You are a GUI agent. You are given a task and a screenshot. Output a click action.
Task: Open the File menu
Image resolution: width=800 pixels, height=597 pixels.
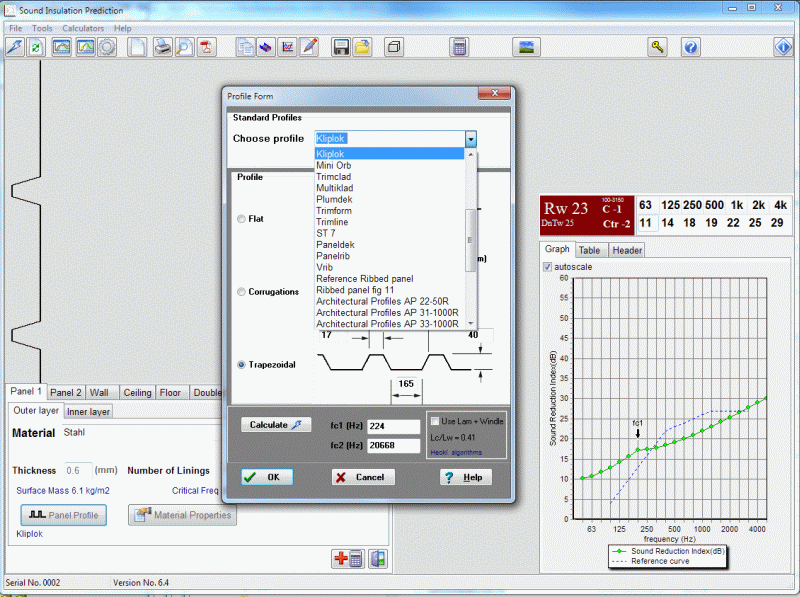(15, 29)
